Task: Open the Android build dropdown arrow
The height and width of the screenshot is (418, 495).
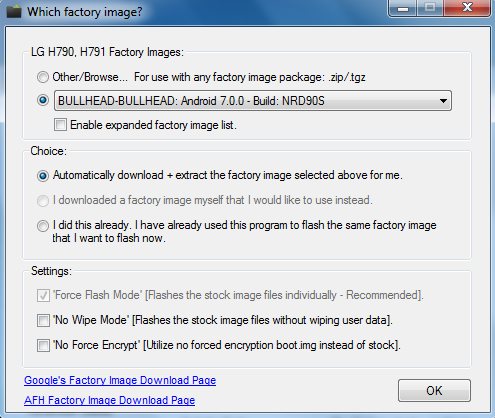Action: [443, 101]
